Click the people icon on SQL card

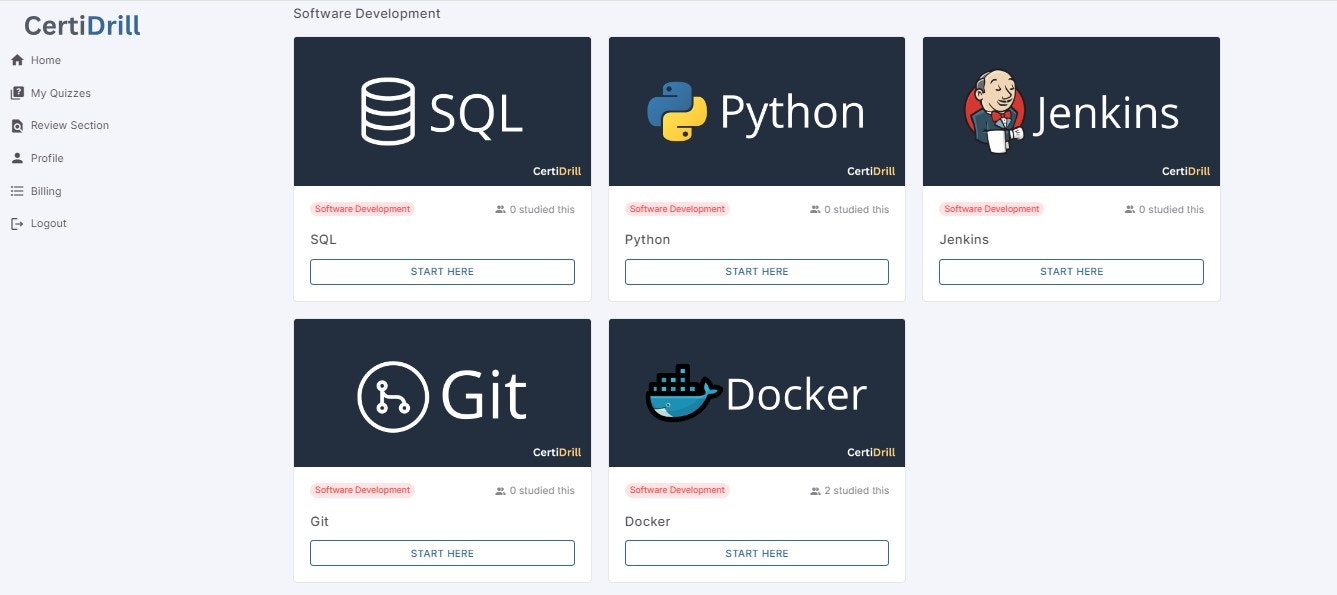[x=501, y=210]
